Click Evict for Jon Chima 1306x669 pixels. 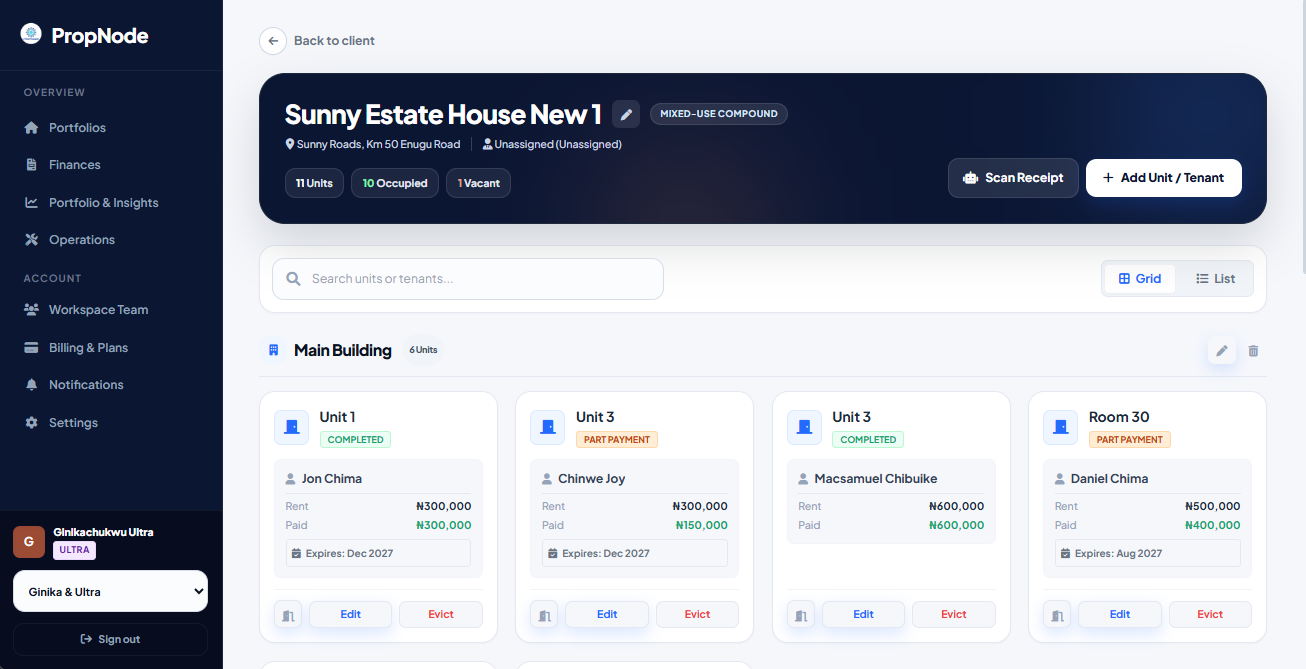441,614
